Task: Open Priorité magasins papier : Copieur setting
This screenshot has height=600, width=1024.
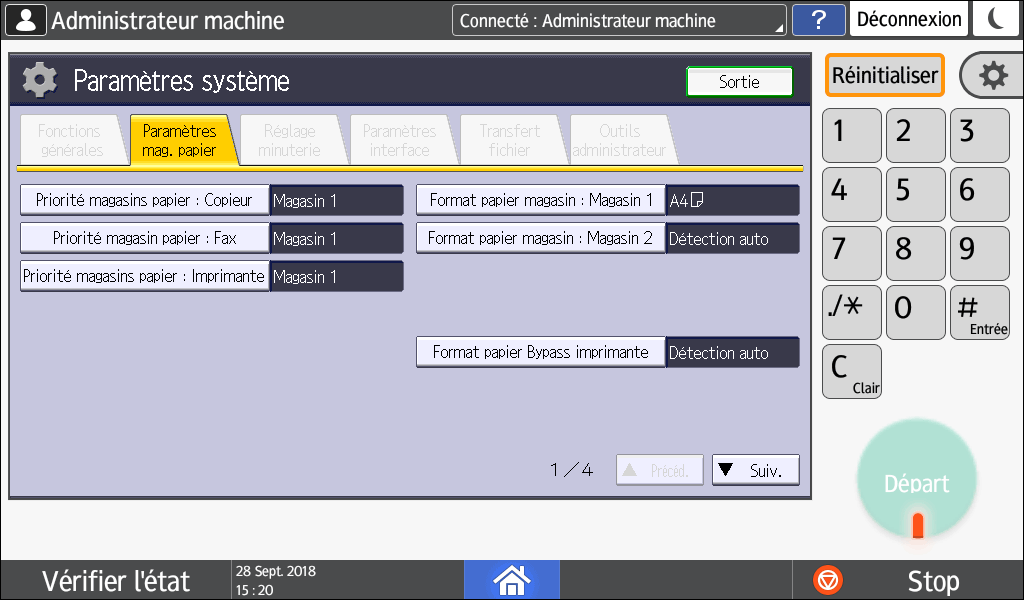Action: coord(145,200)
